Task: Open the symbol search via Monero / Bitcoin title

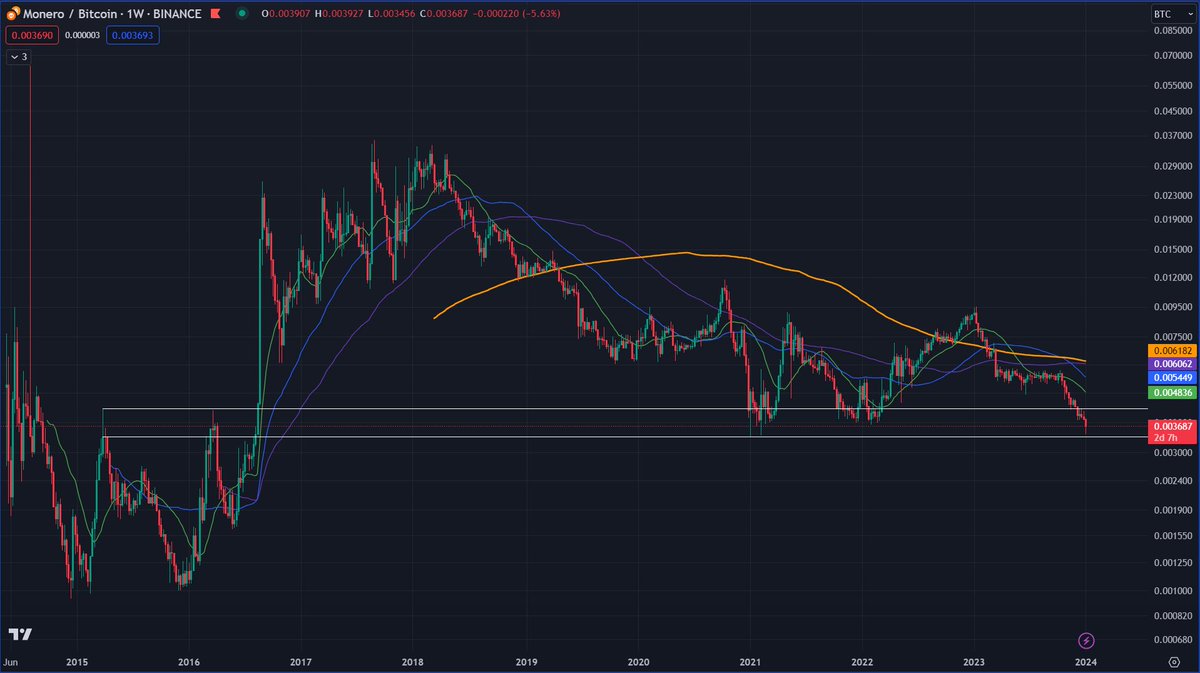Action: point(70,14)
